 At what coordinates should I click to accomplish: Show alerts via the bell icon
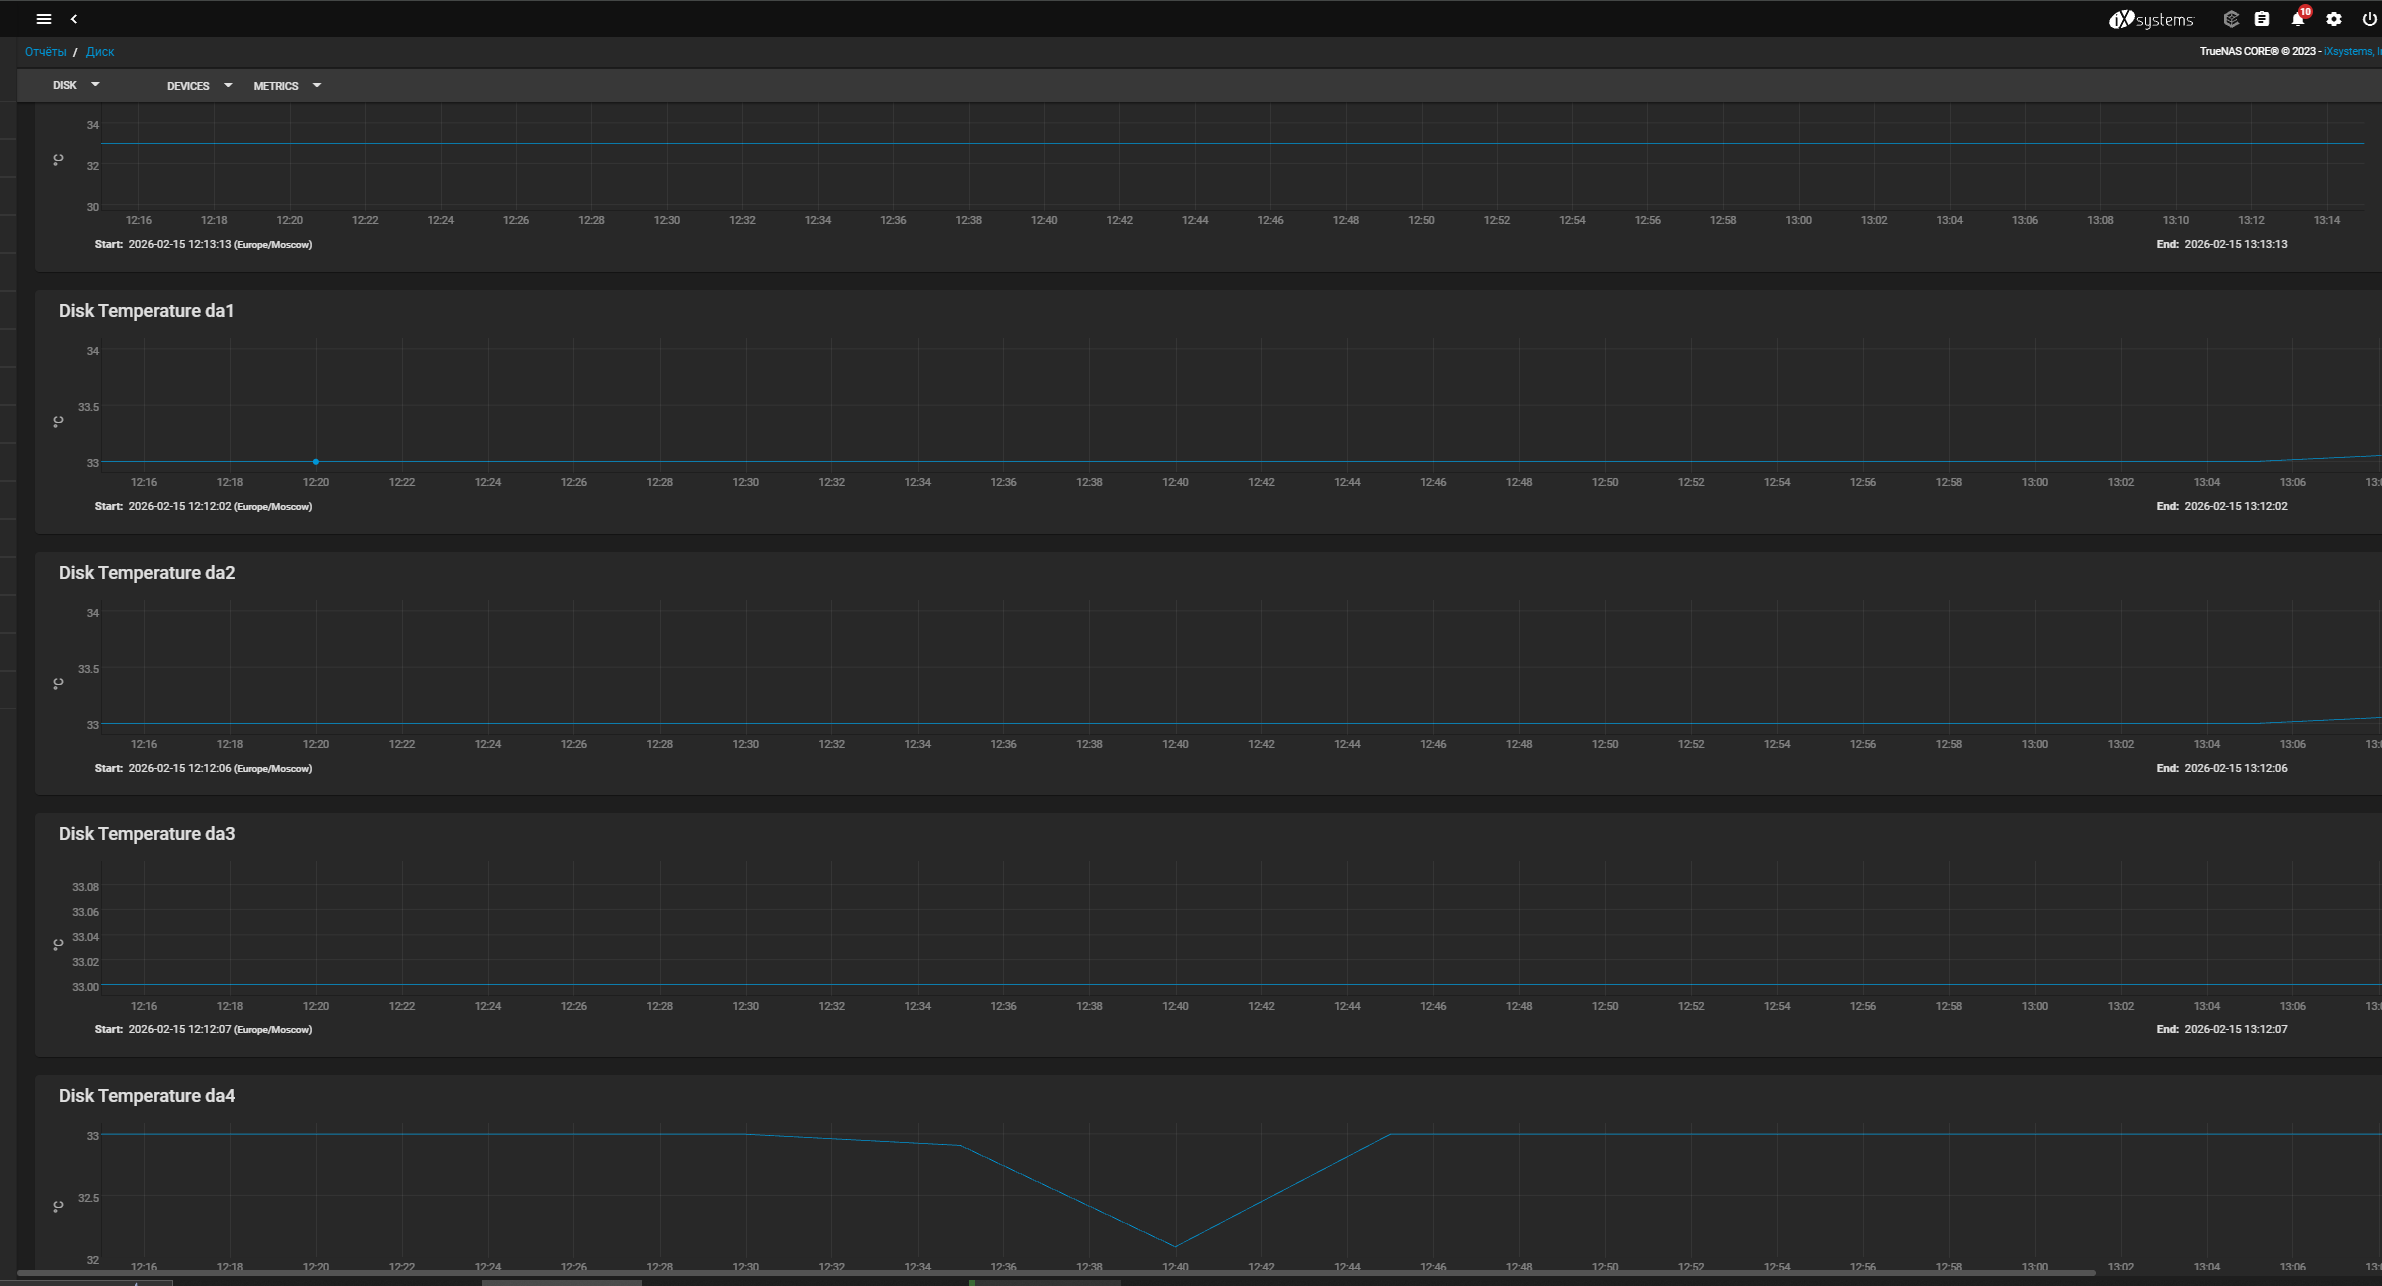click(2297, 19)
